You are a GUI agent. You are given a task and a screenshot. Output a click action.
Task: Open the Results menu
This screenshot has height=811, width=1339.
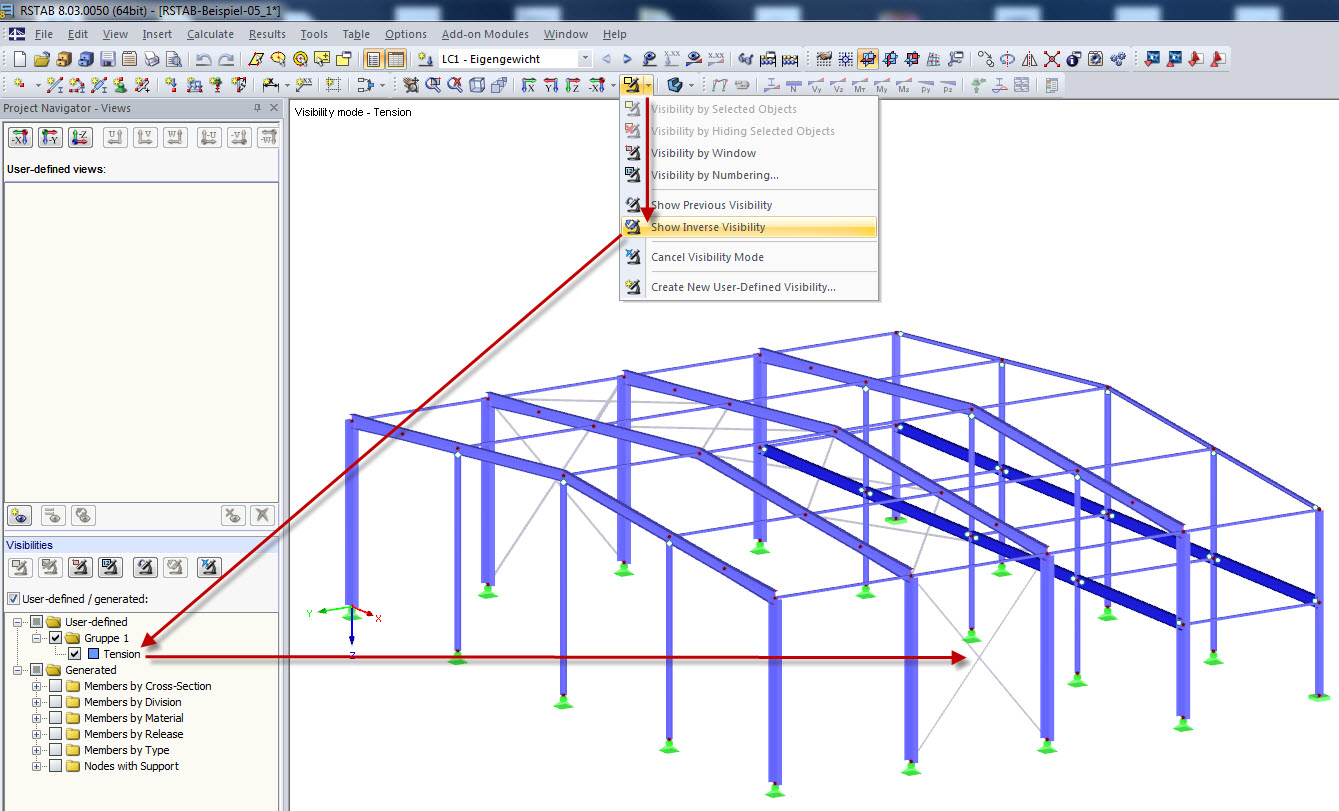[x=267, y=34]
